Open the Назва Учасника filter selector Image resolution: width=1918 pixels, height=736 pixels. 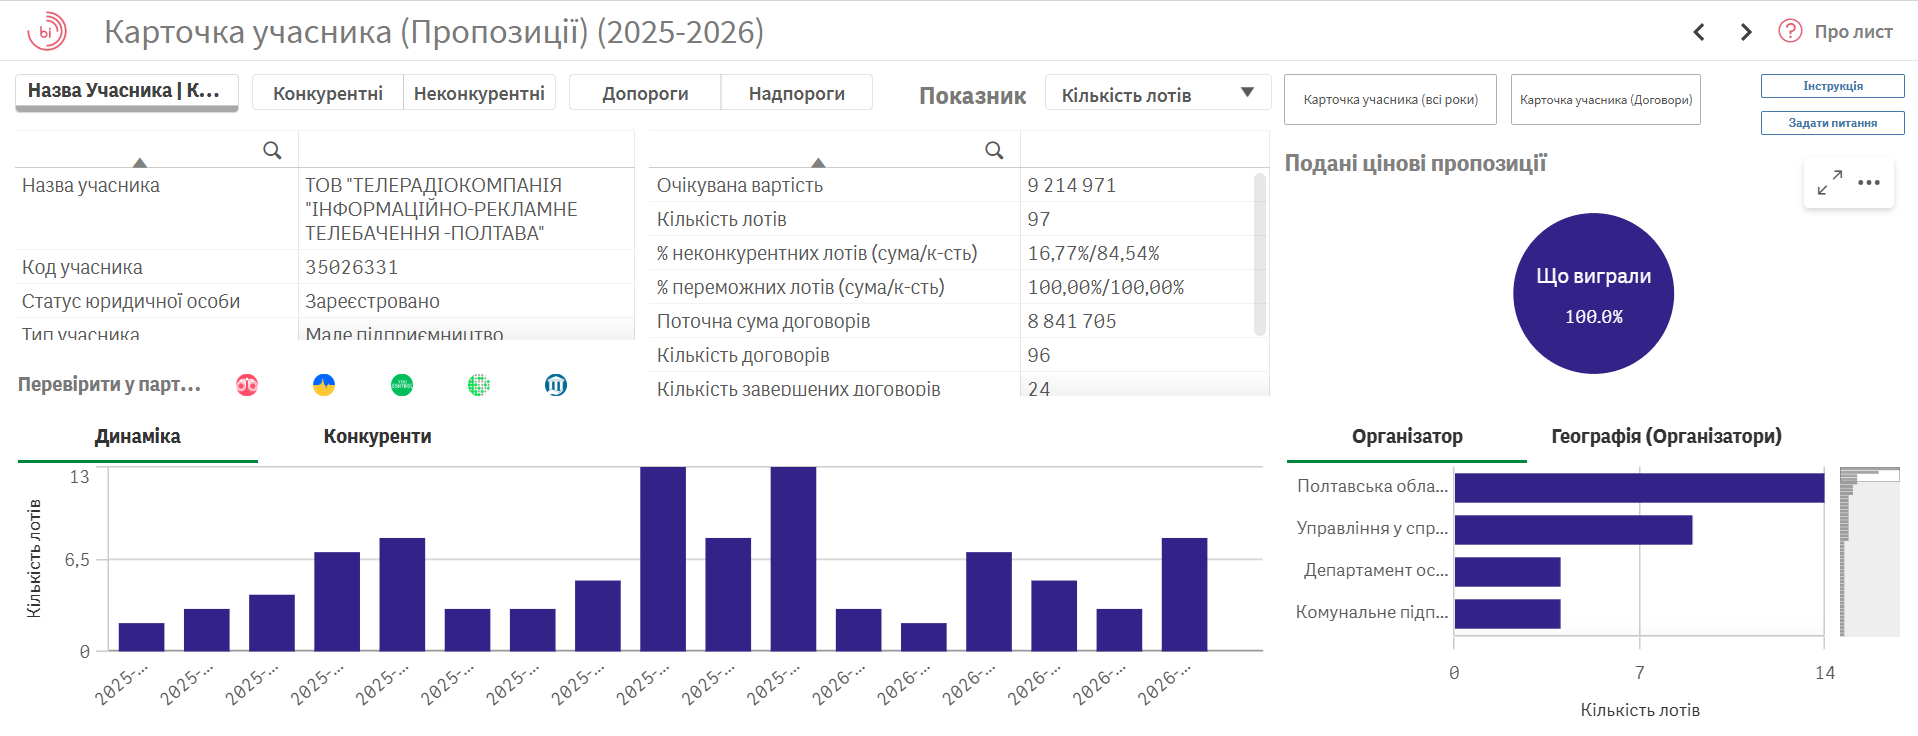pos(127,91)
